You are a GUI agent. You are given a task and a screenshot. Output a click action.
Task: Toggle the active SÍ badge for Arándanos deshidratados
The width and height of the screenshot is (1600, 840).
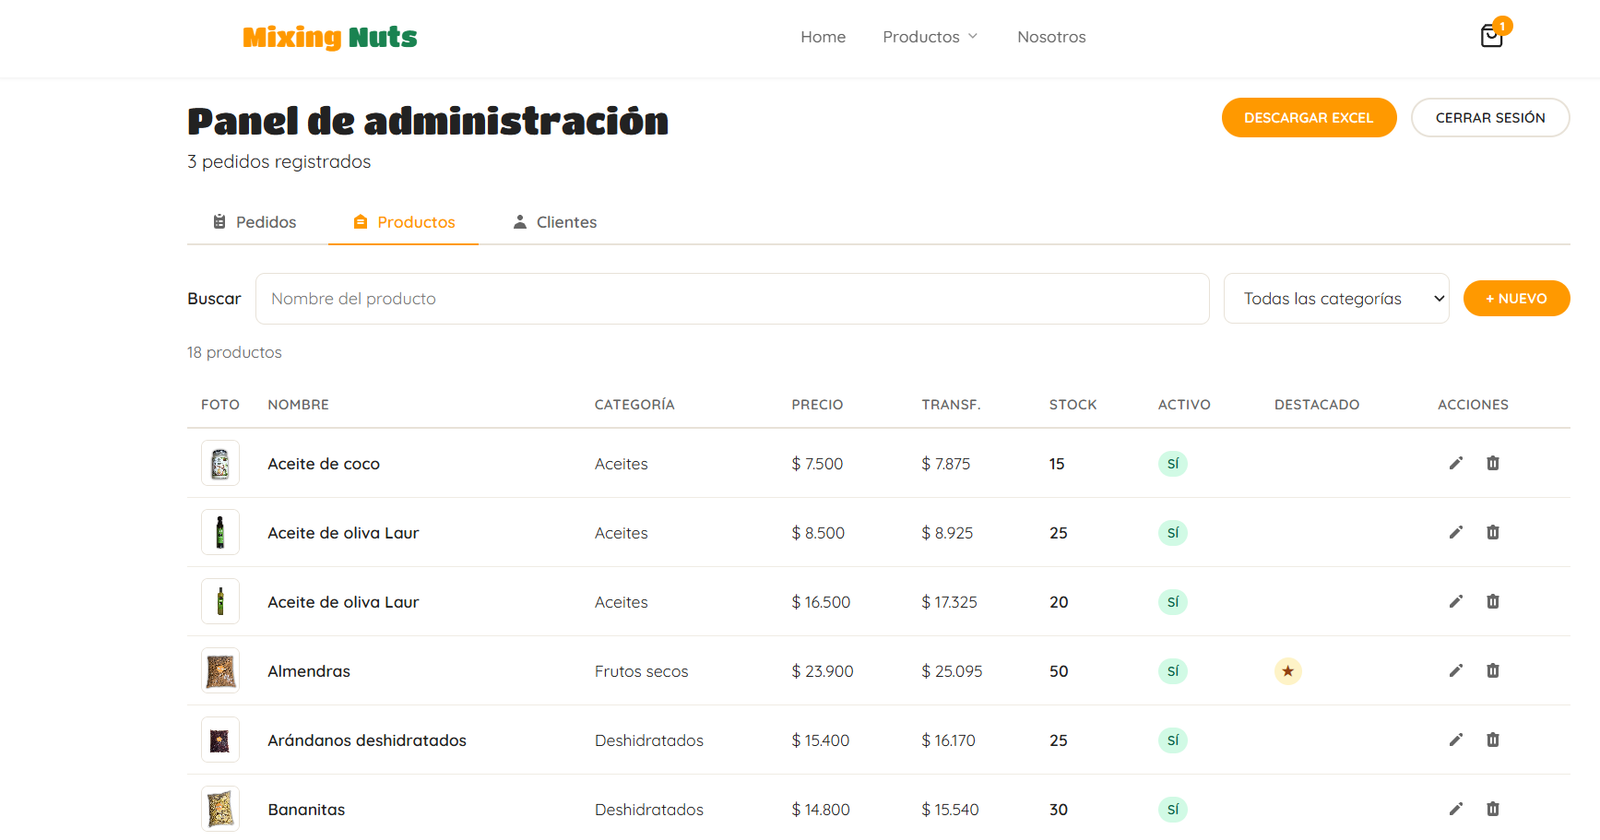click(x=1173, y=740)
